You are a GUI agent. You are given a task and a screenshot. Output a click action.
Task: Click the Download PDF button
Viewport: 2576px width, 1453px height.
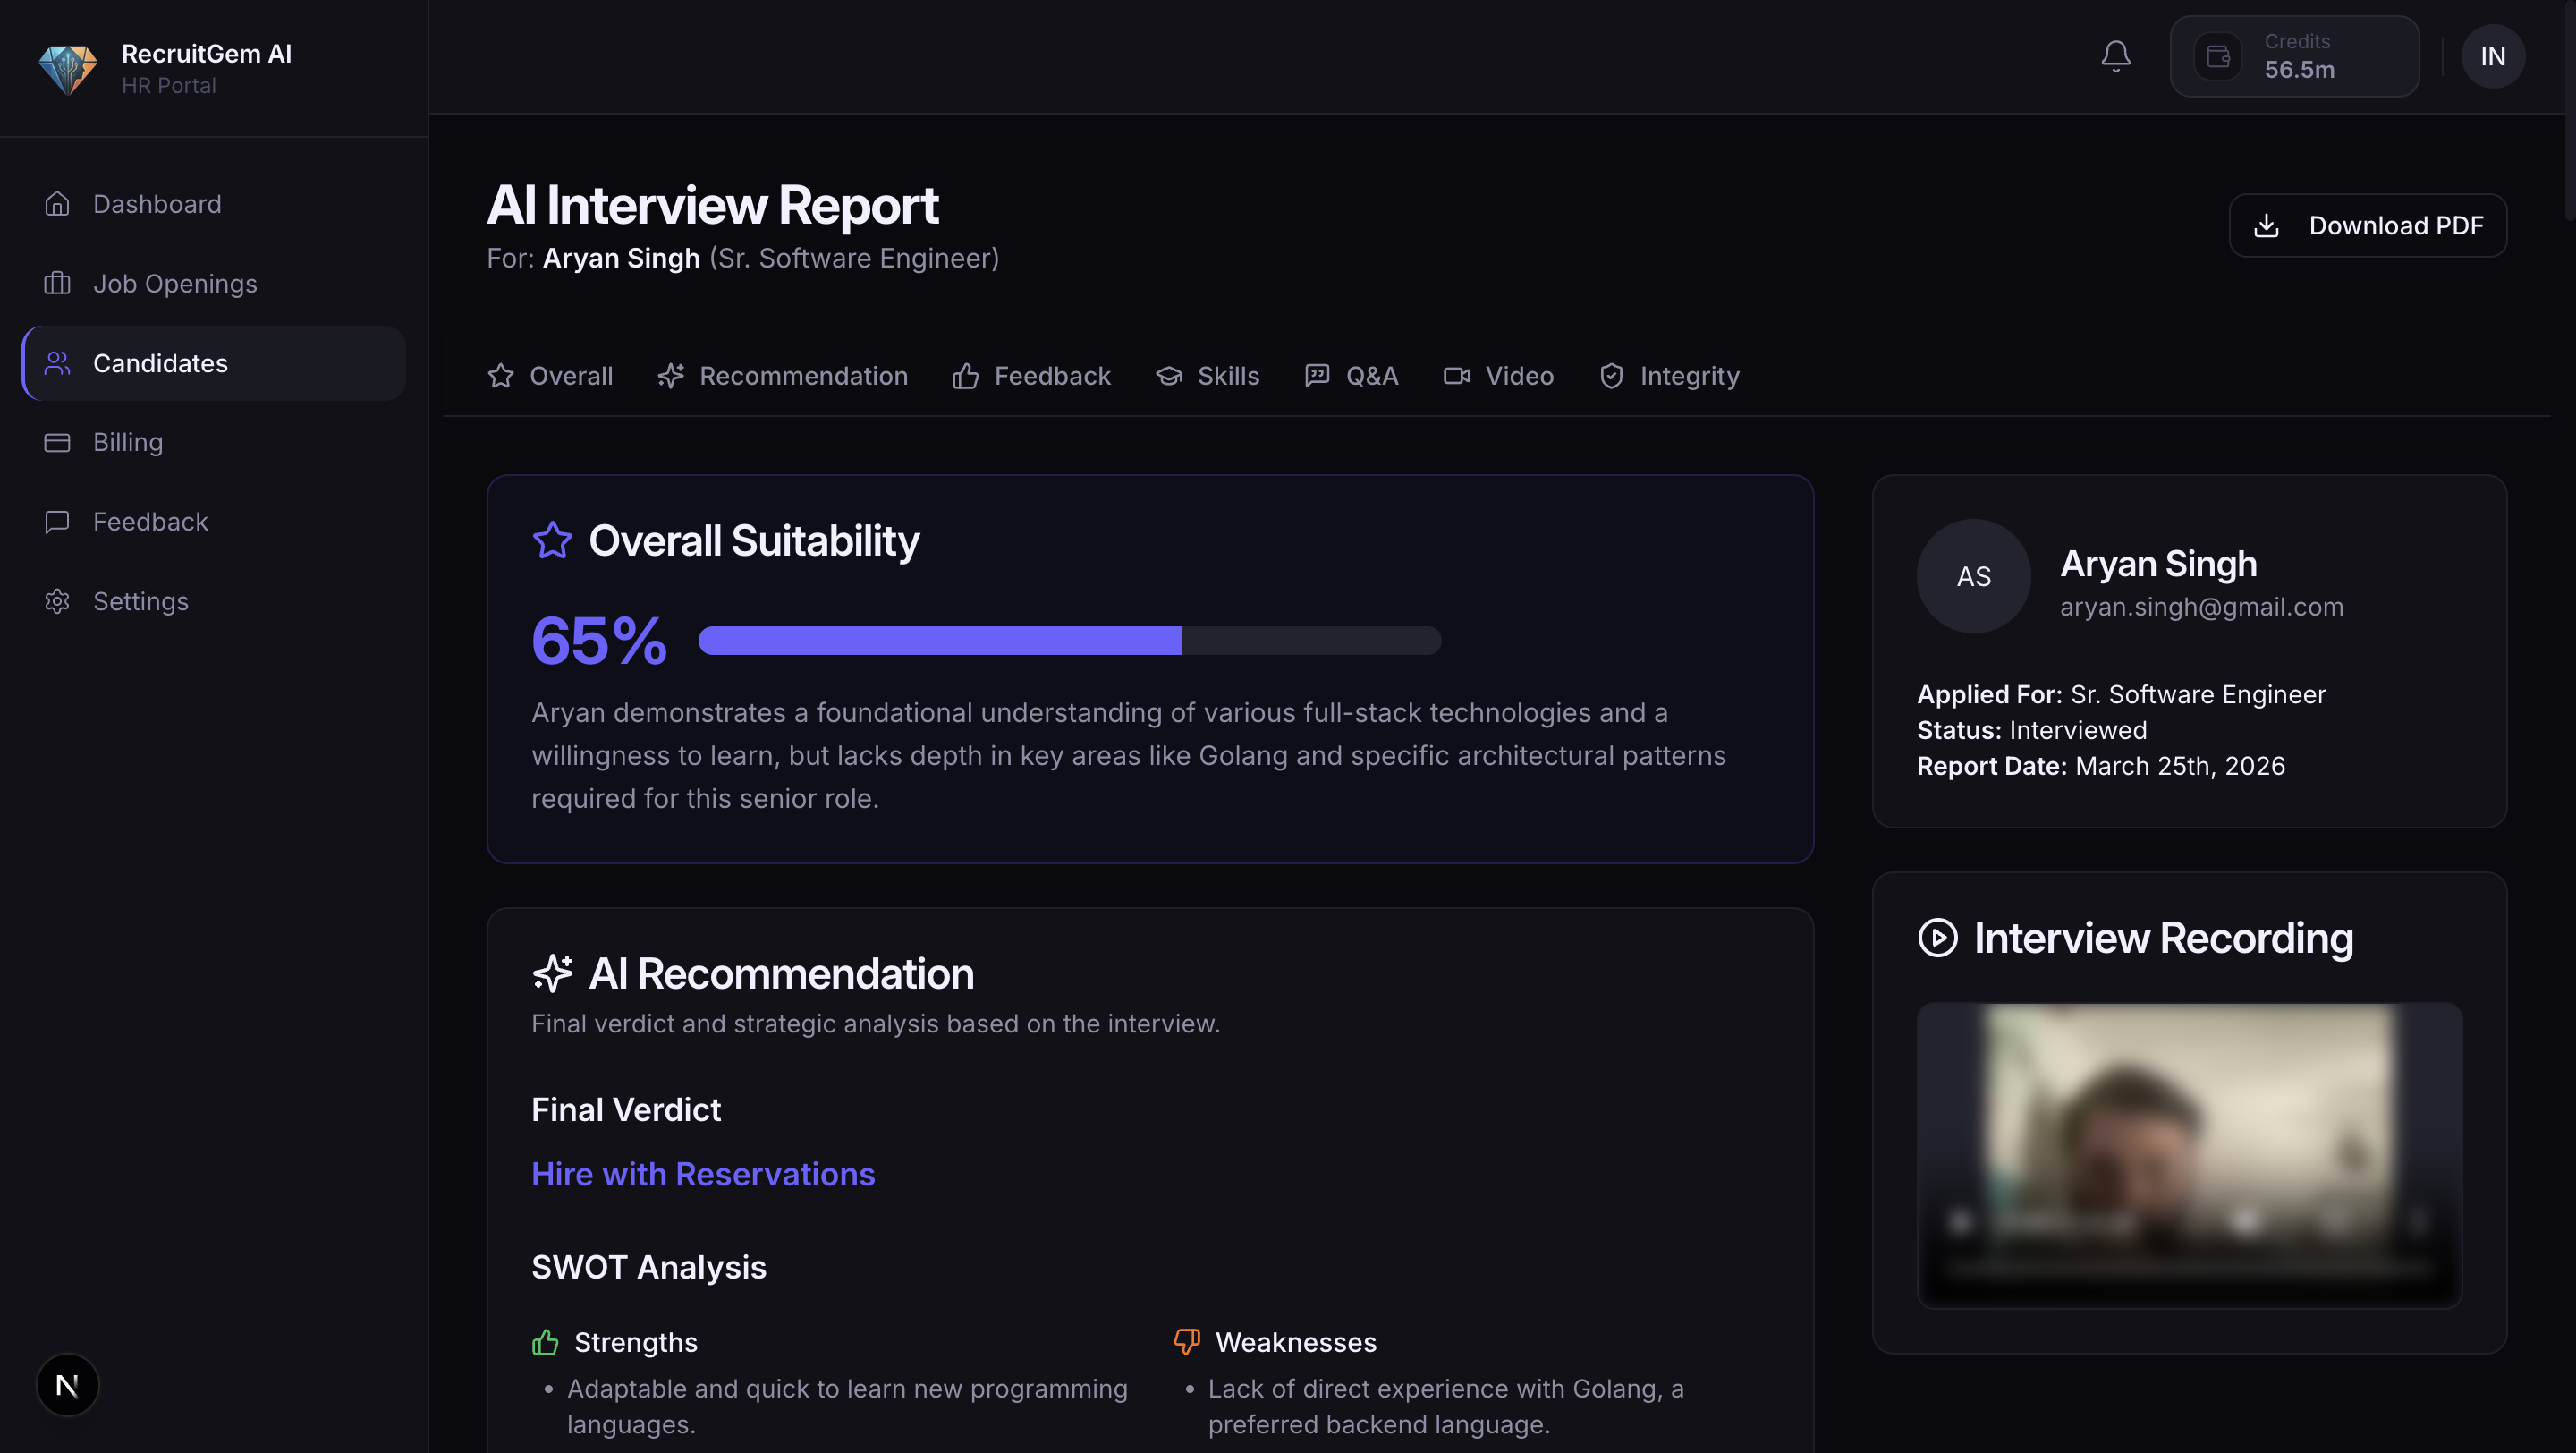click(x=2367, y=225)
